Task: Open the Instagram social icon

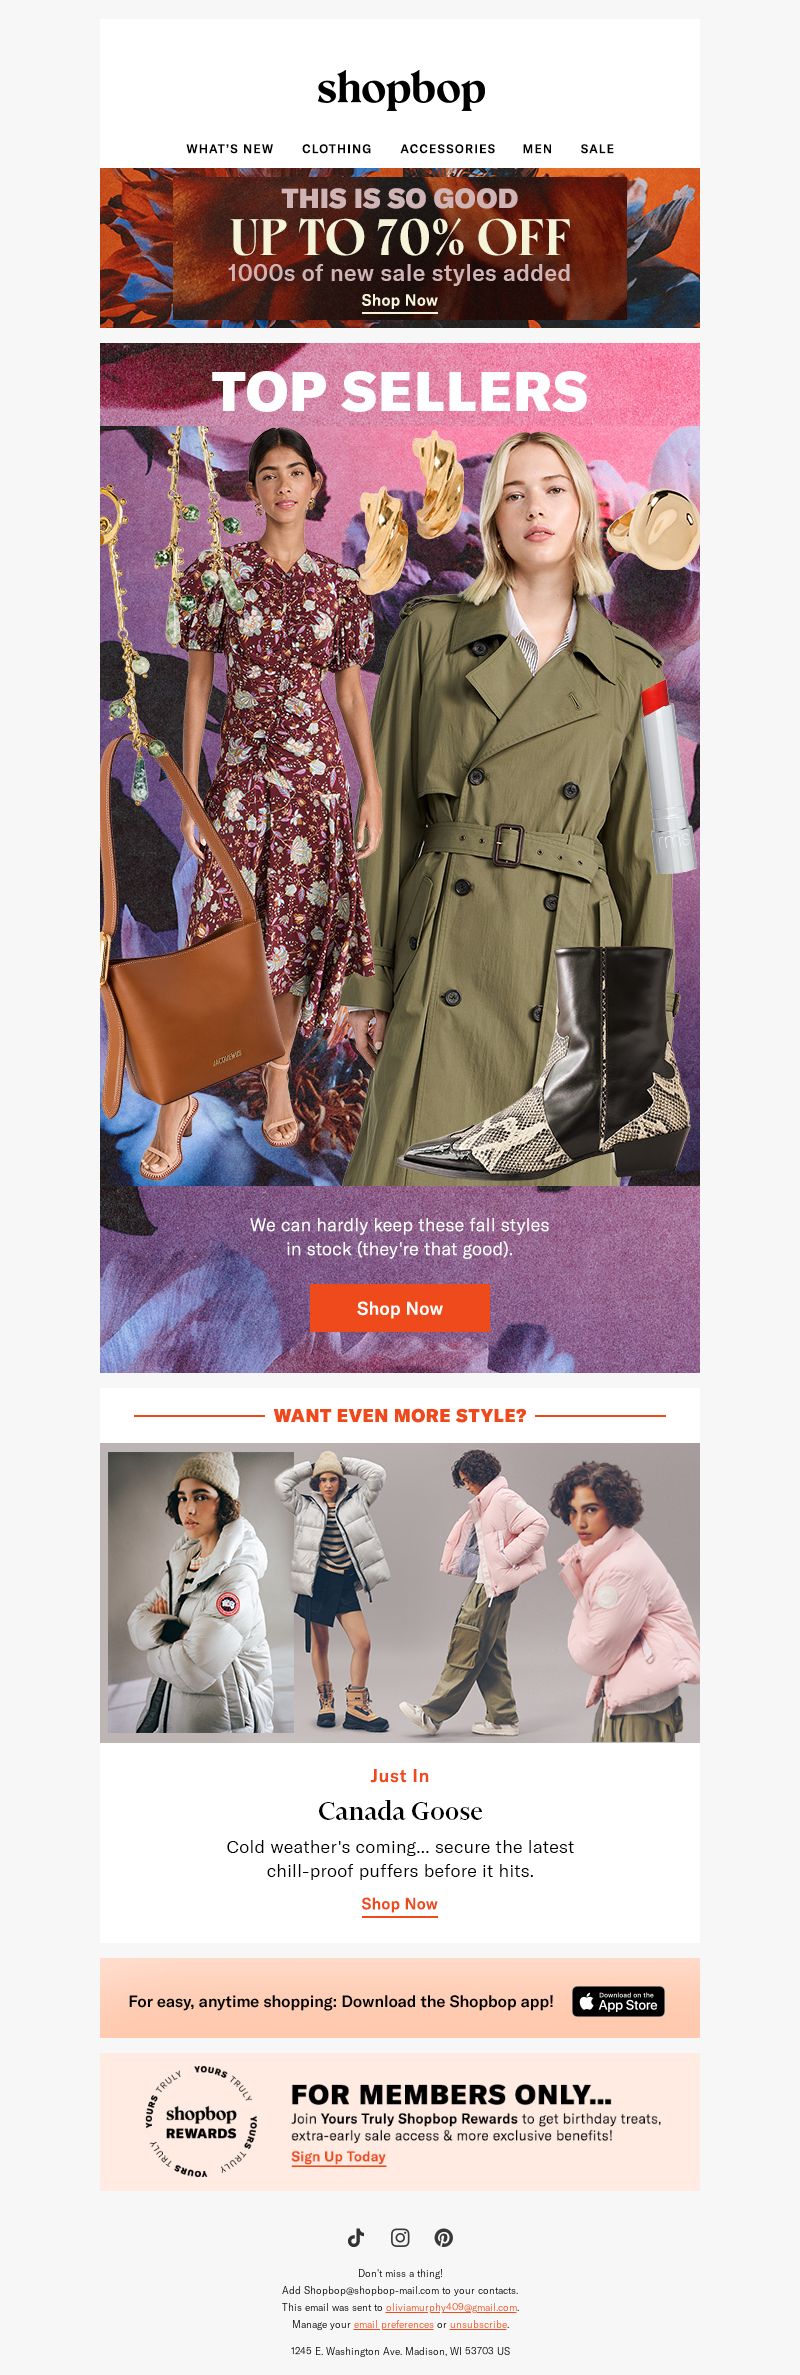Action: pyautogui.click(x=400, y=2237)
